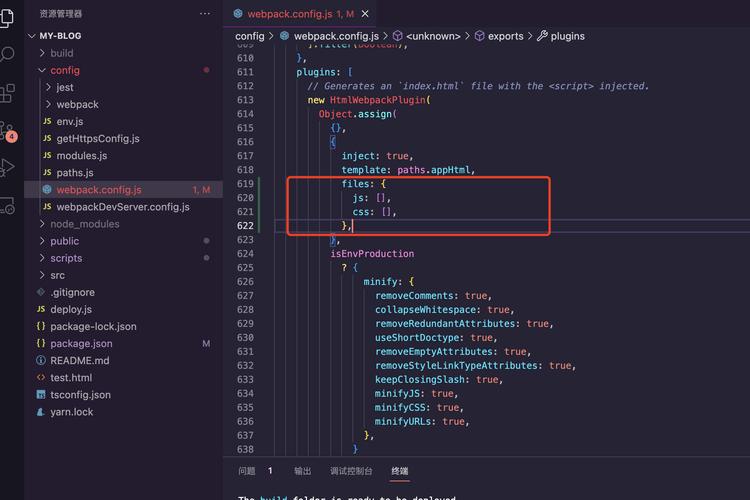750x500 pixels.
Task: Click the config breadcrumb segment
Action: [250, 36]
